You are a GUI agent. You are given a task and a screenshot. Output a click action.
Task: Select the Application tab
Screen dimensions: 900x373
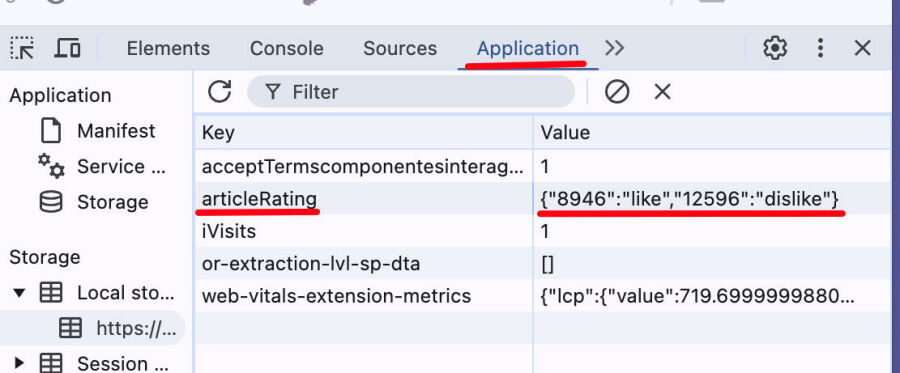(x=527, y=48)
